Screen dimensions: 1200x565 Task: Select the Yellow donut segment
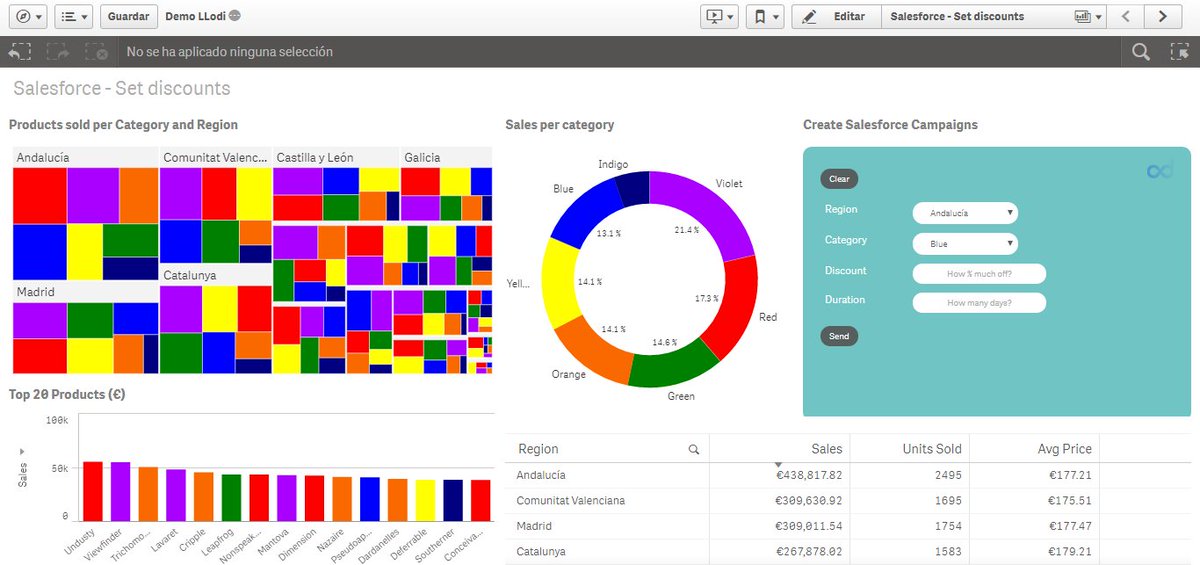tap(560, 283)
